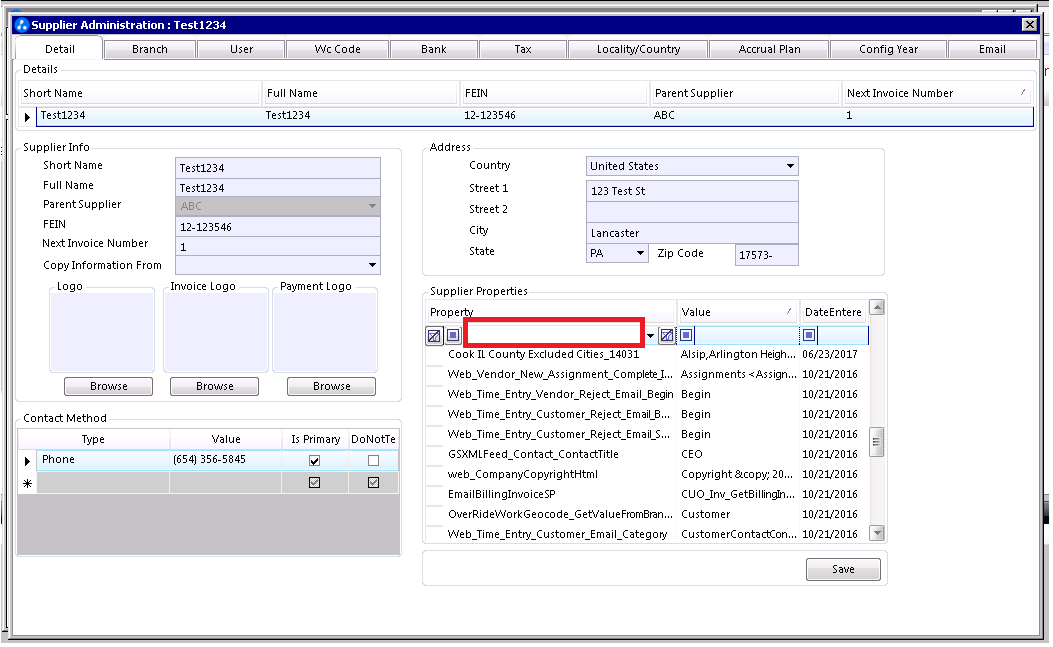Click the Save button
Image resolution: width=1053 pixels, height=647 pixels.
843,570
